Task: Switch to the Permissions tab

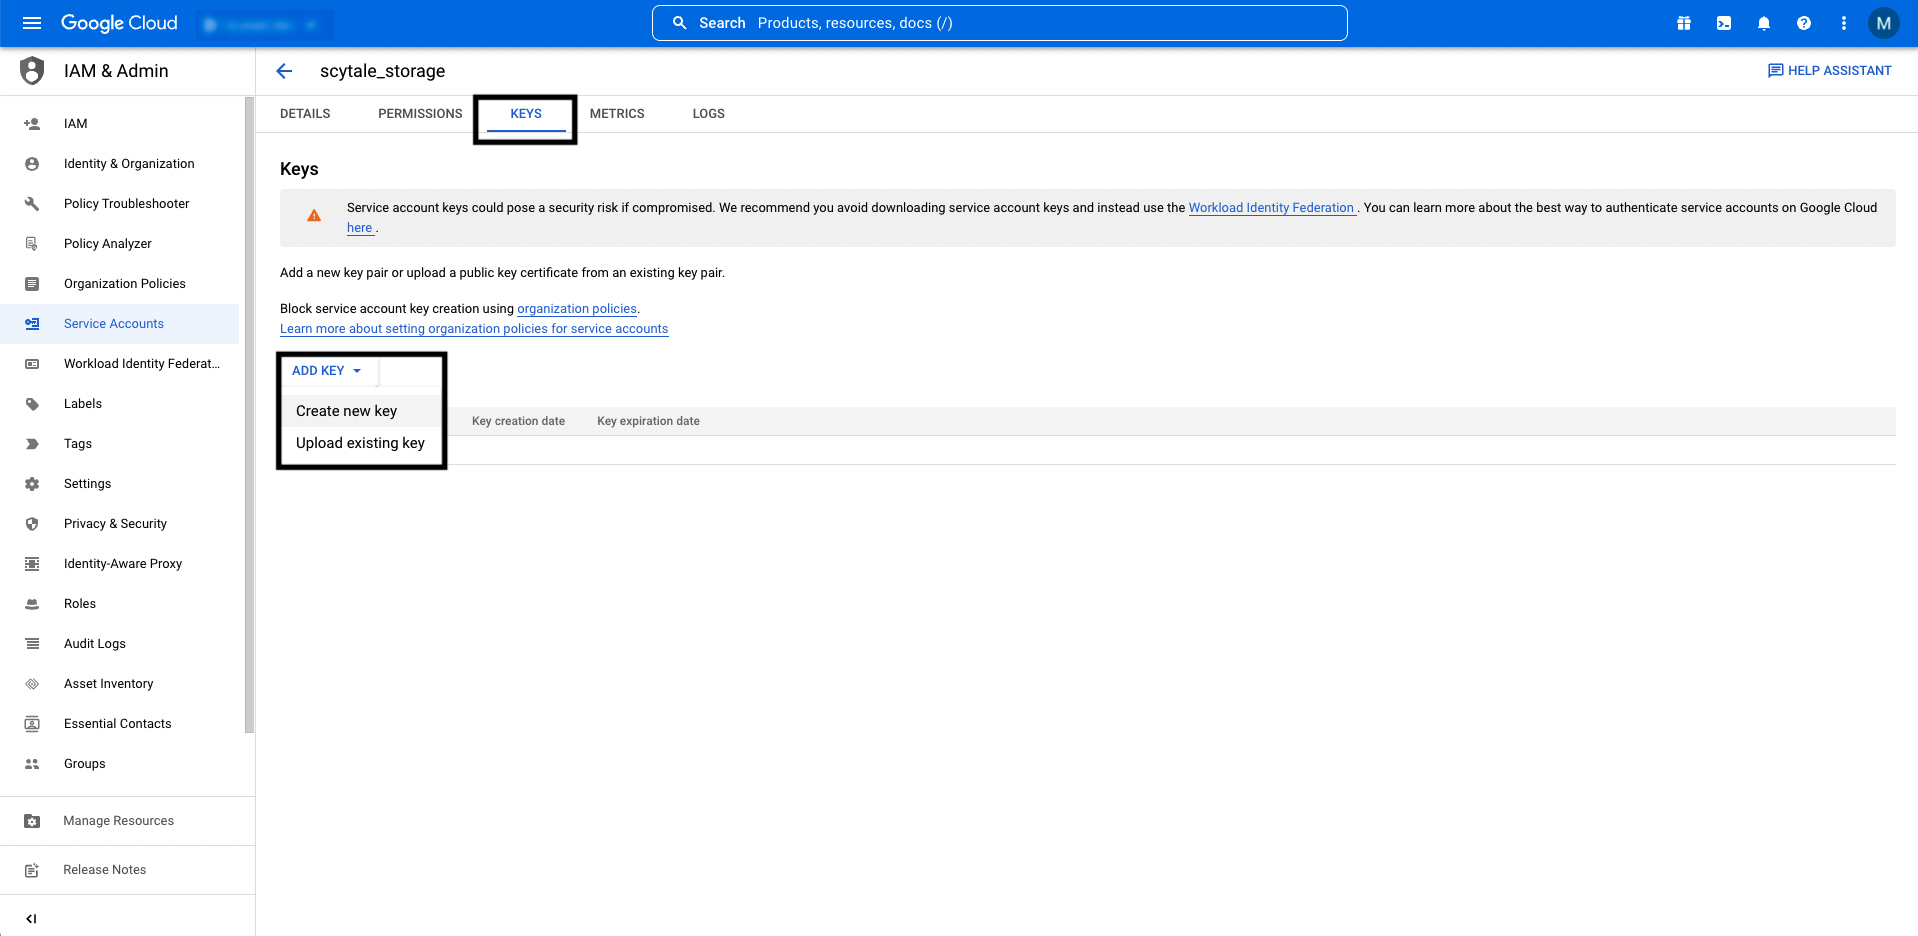Action: [420, 114]
